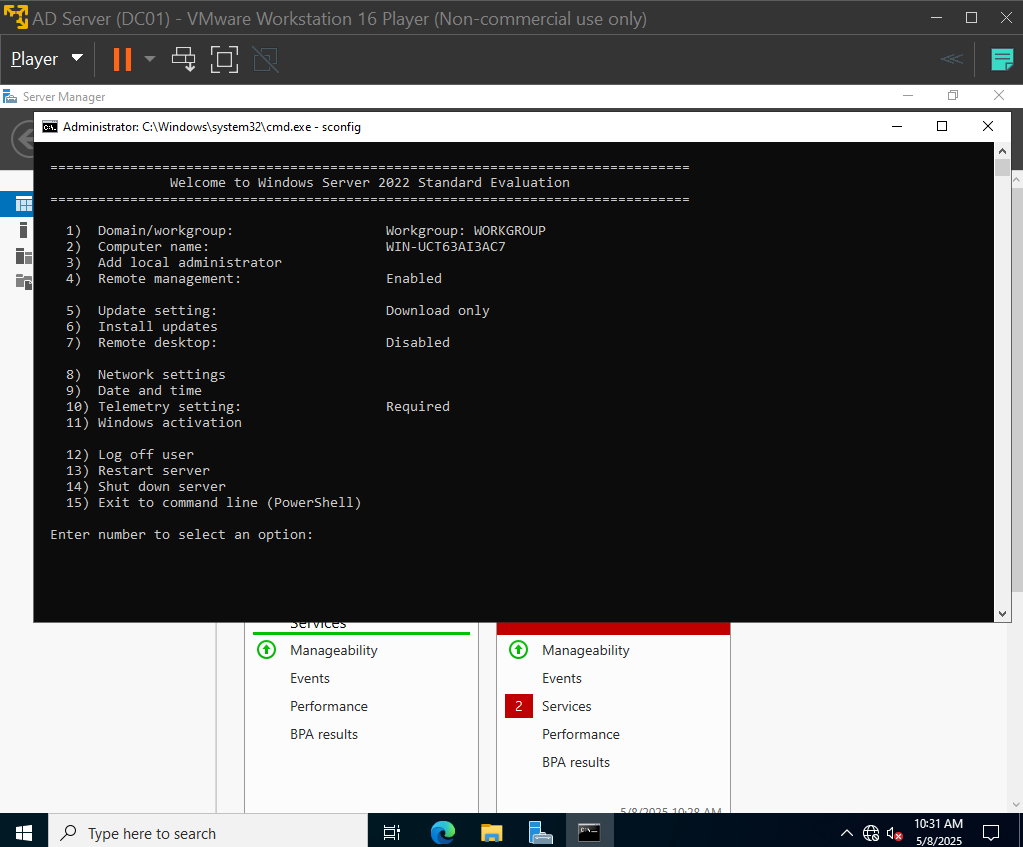Click the scroll up arrow in cmd window

click(1002, 151)
